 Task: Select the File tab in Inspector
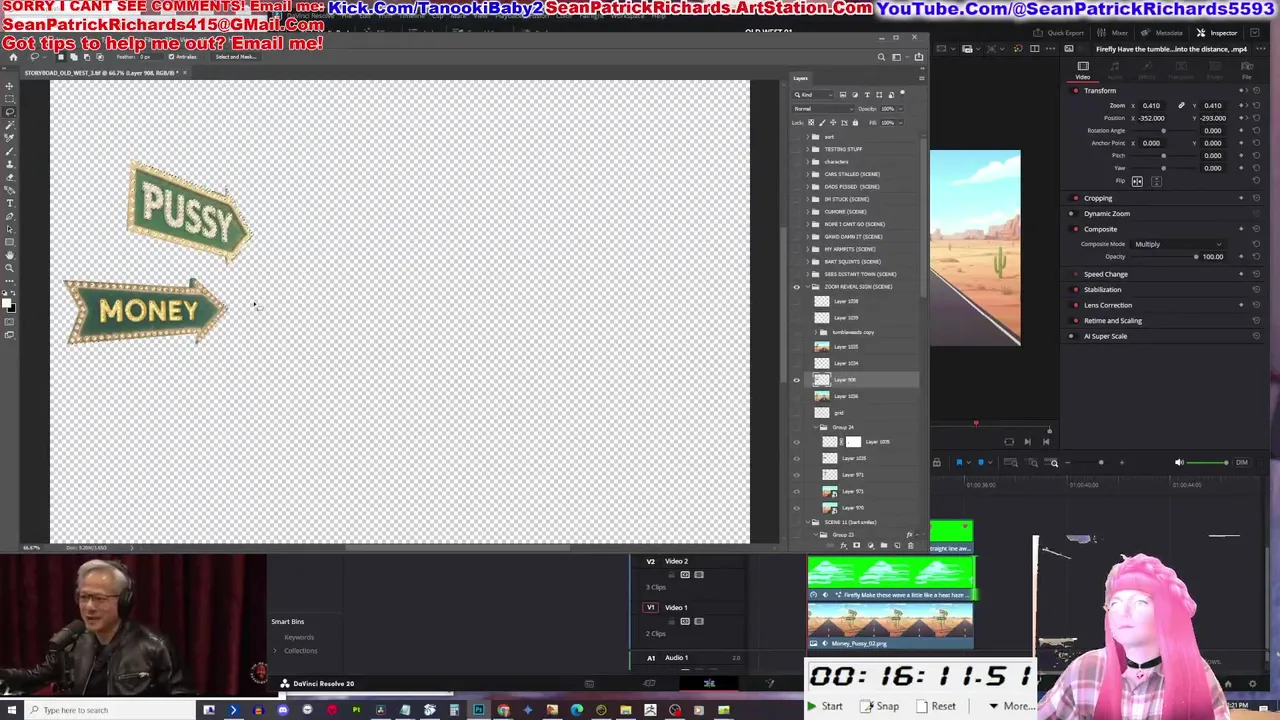click(x=1247, y=70)
